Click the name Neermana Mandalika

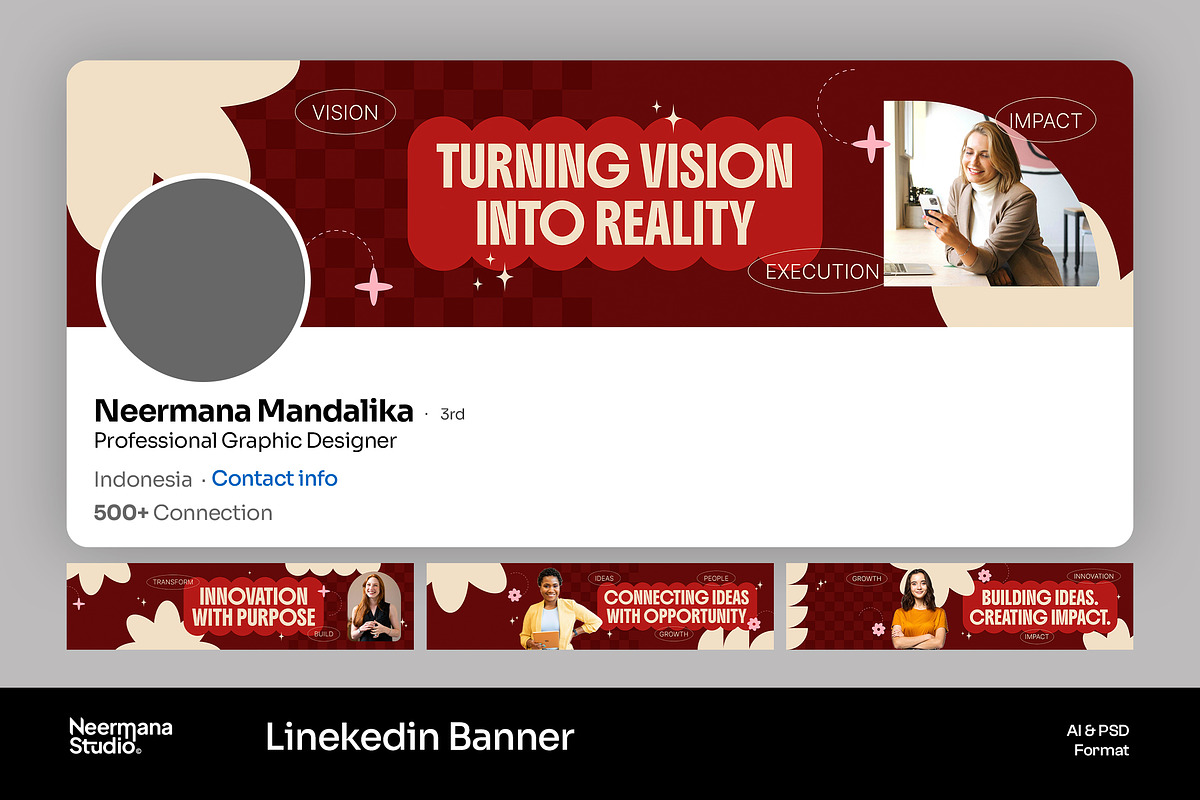click(253, 411)
